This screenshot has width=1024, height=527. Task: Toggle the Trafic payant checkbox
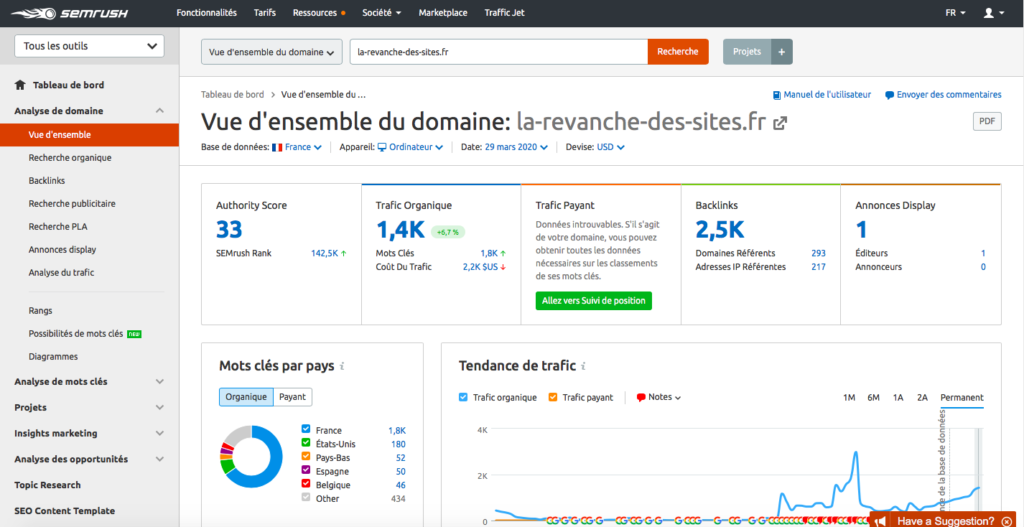point(552,397)
